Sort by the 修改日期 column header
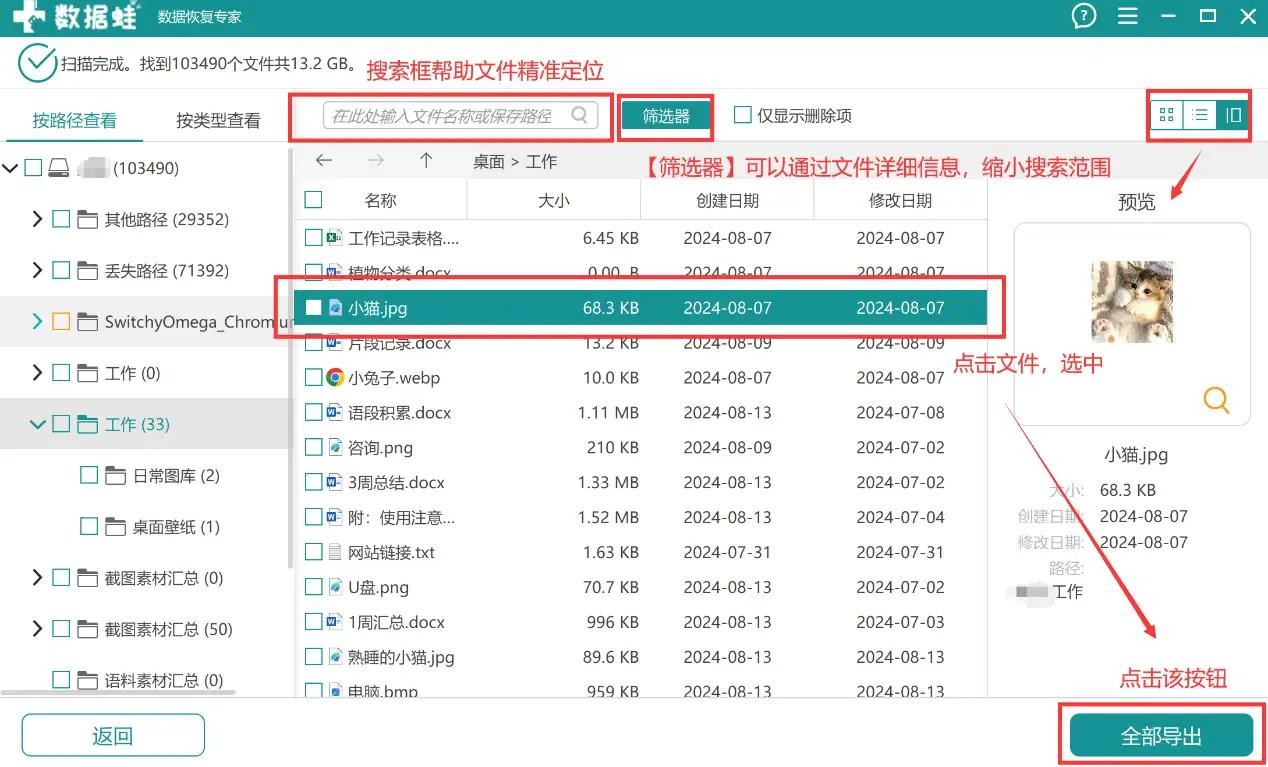The width and height of the screenshot is (1268, 767). click(900, 200)
